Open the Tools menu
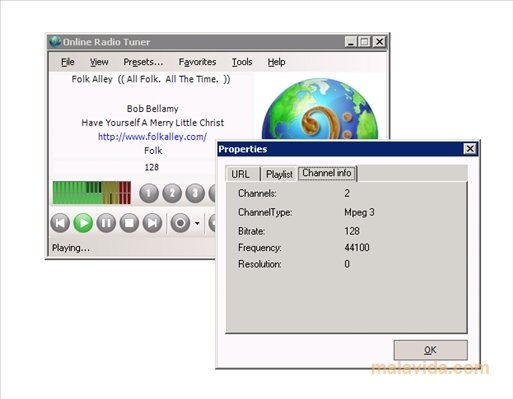Screen dimensions: 513x399 (x=242, y=62)
